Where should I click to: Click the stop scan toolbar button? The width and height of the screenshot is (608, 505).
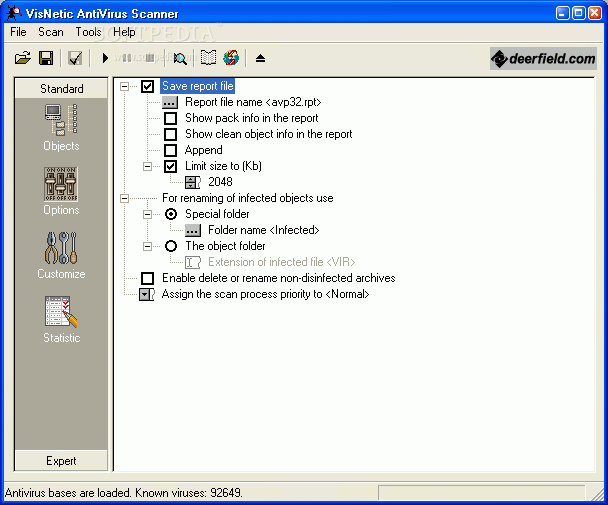150,58
